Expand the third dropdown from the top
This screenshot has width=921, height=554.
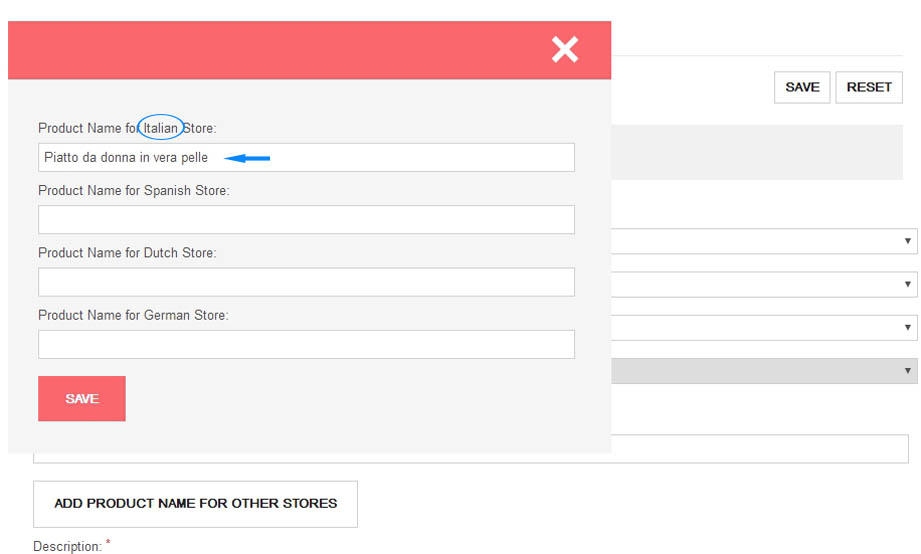907,327
